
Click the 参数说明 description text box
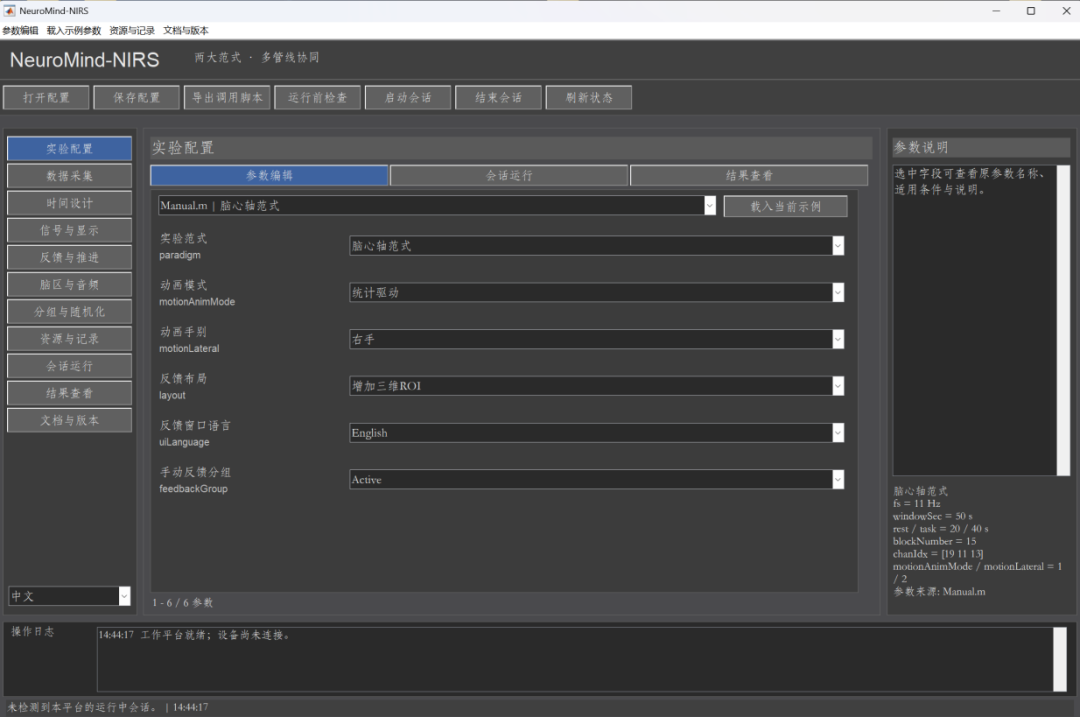coord(975,320)
